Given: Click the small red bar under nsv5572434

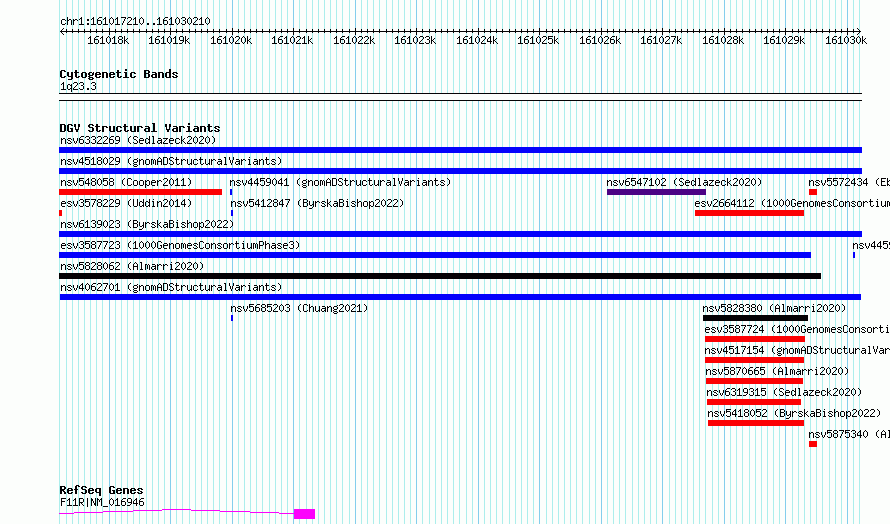Looking at the screenshot, I should [x=813, y=192].
